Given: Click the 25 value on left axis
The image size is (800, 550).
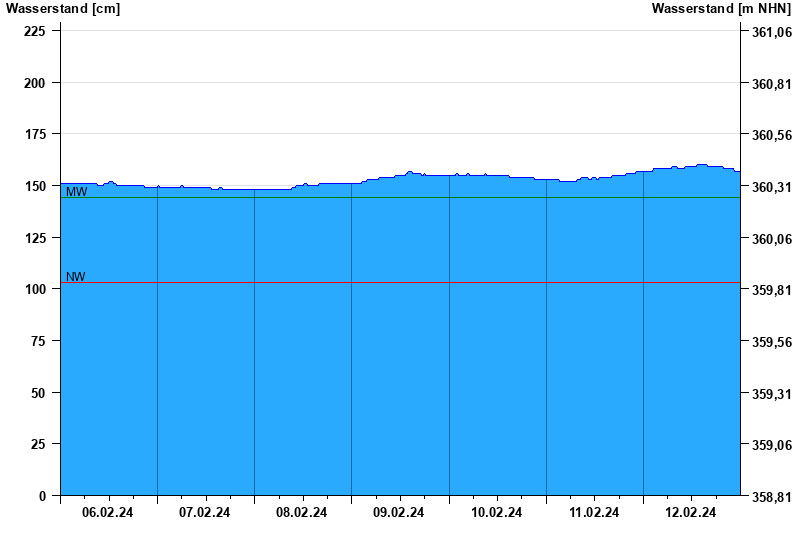Looking at the screenshot, I should coord(38,444).
